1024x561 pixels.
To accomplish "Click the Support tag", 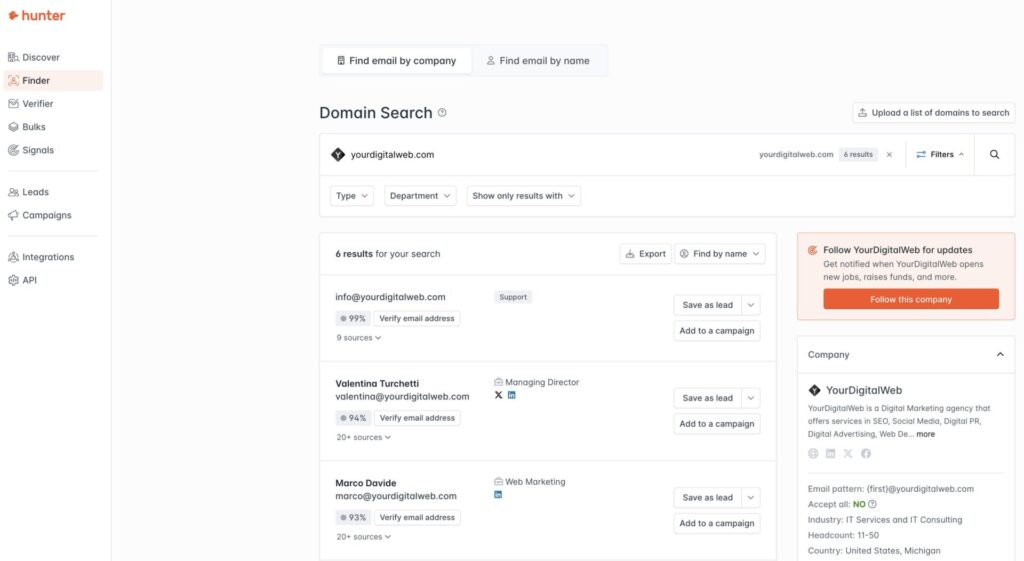I will (513, 297).
